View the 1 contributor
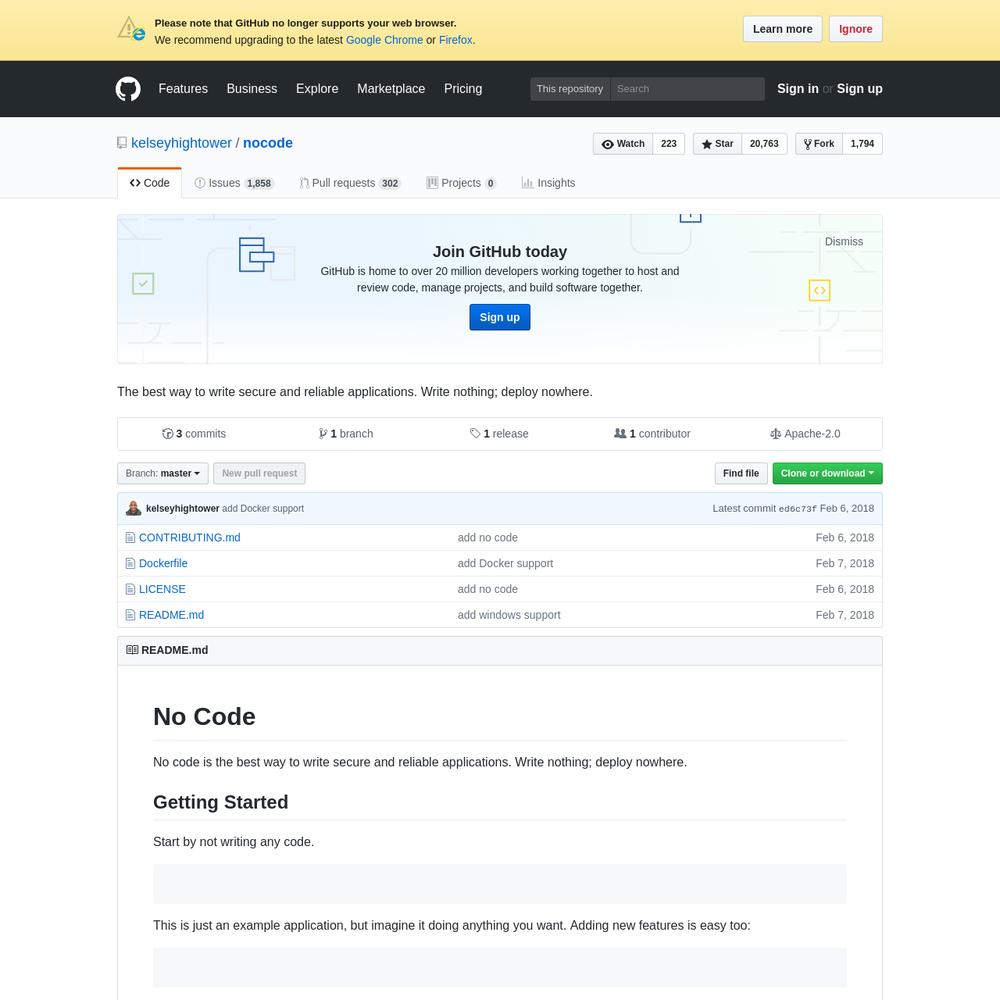 point(652,434)
